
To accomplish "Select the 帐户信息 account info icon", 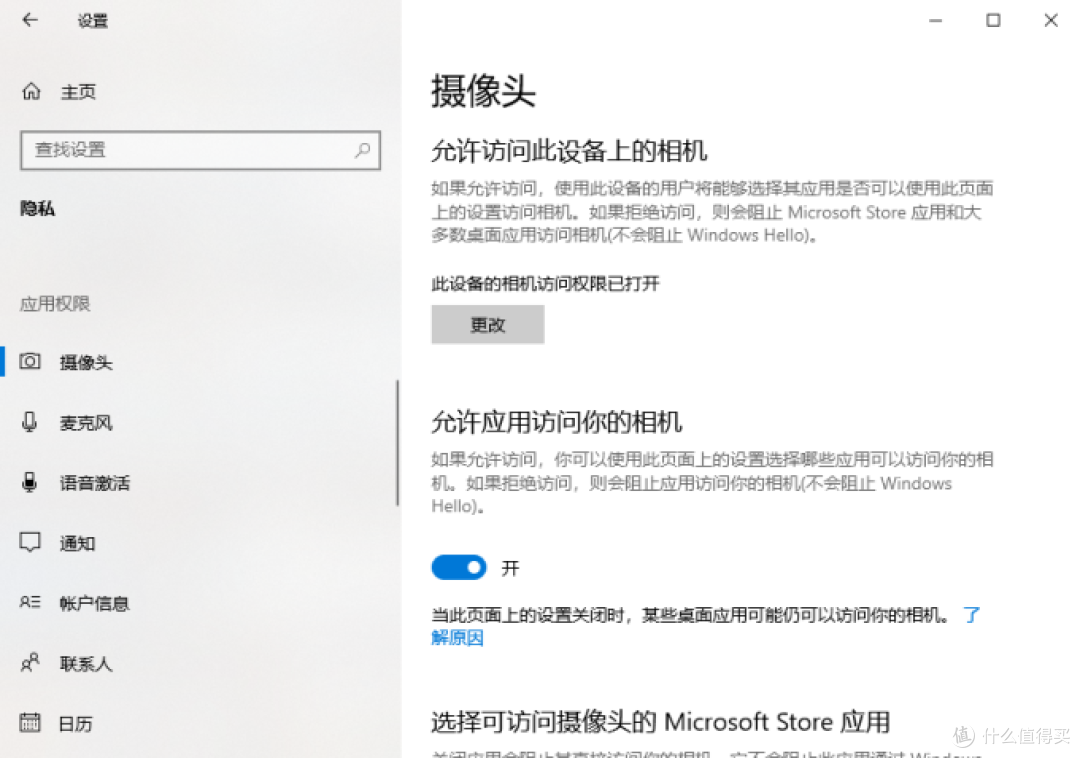I will tap(30, 602).
